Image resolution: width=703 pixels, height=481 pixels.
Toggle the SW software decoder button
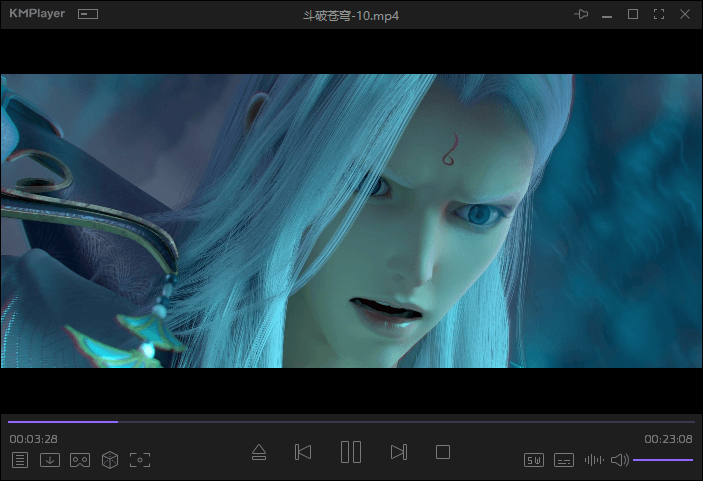tap(534, 460)
